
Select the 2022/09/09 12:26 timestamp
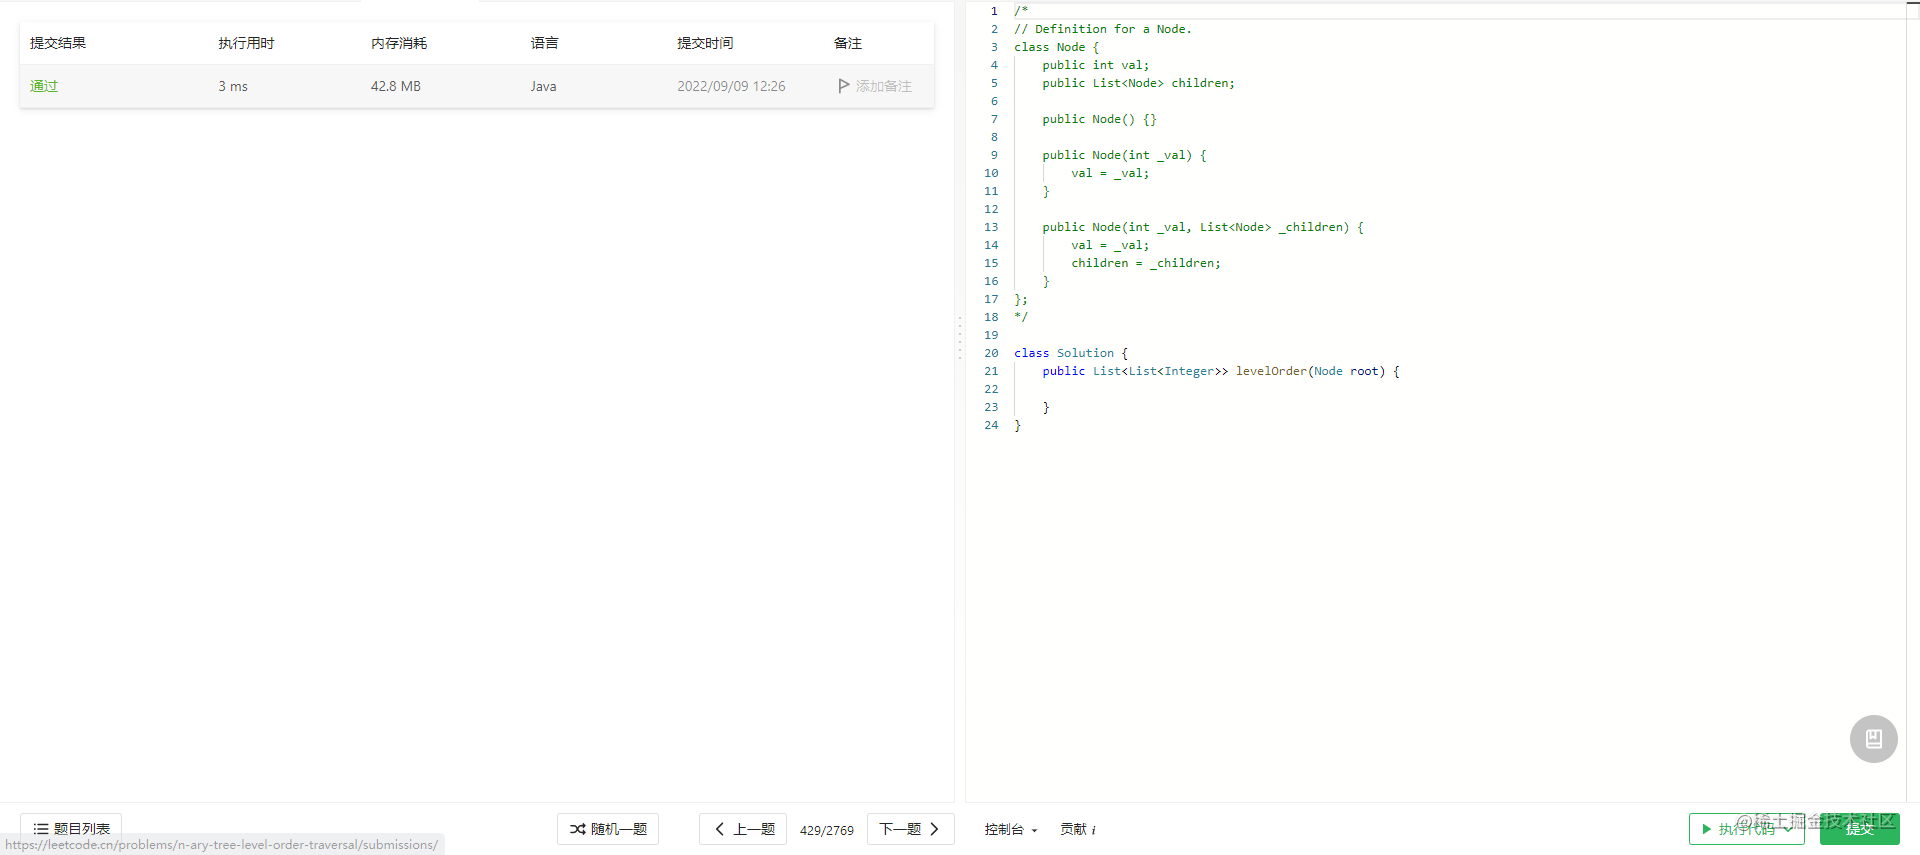731,86
